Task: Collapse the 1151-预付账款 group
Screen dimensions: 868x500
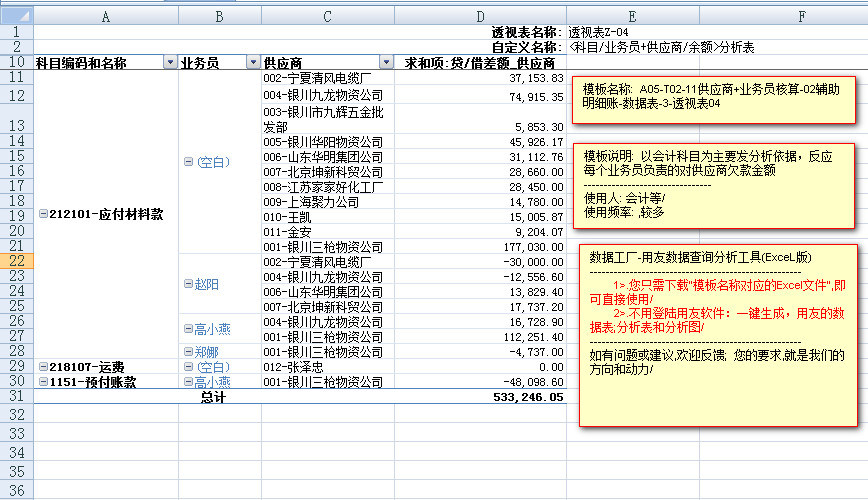Action: pyautogui.click(x=41, y=382)
